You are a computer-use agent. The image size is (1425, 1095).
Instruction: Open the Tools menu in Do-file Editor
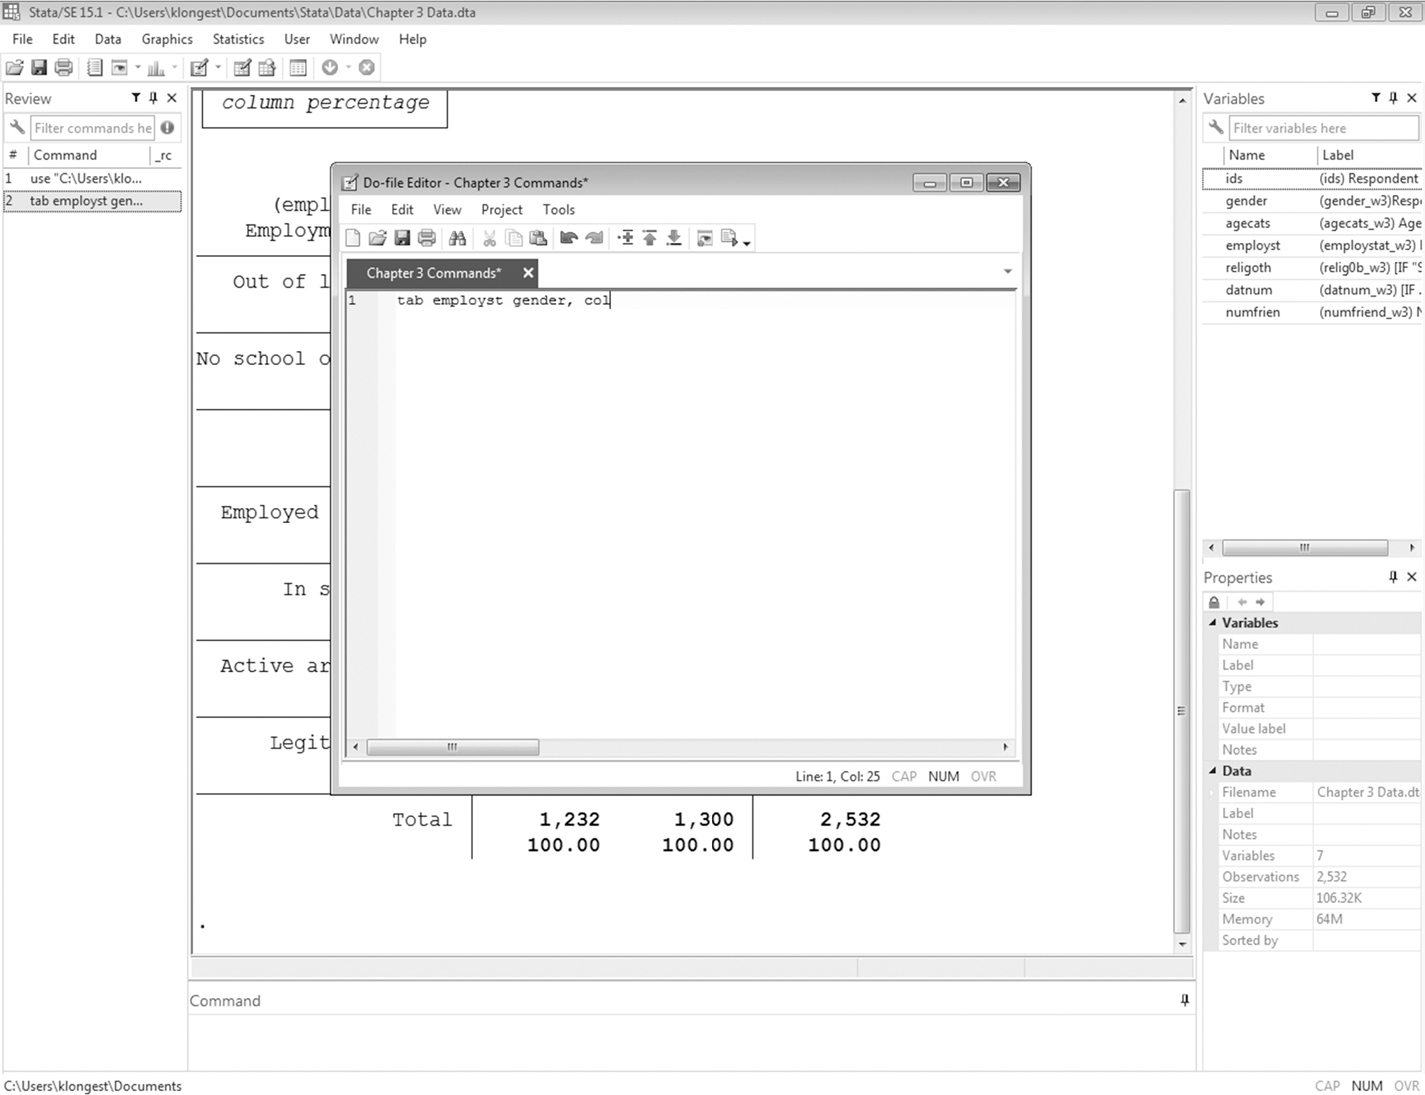point(558,210)
